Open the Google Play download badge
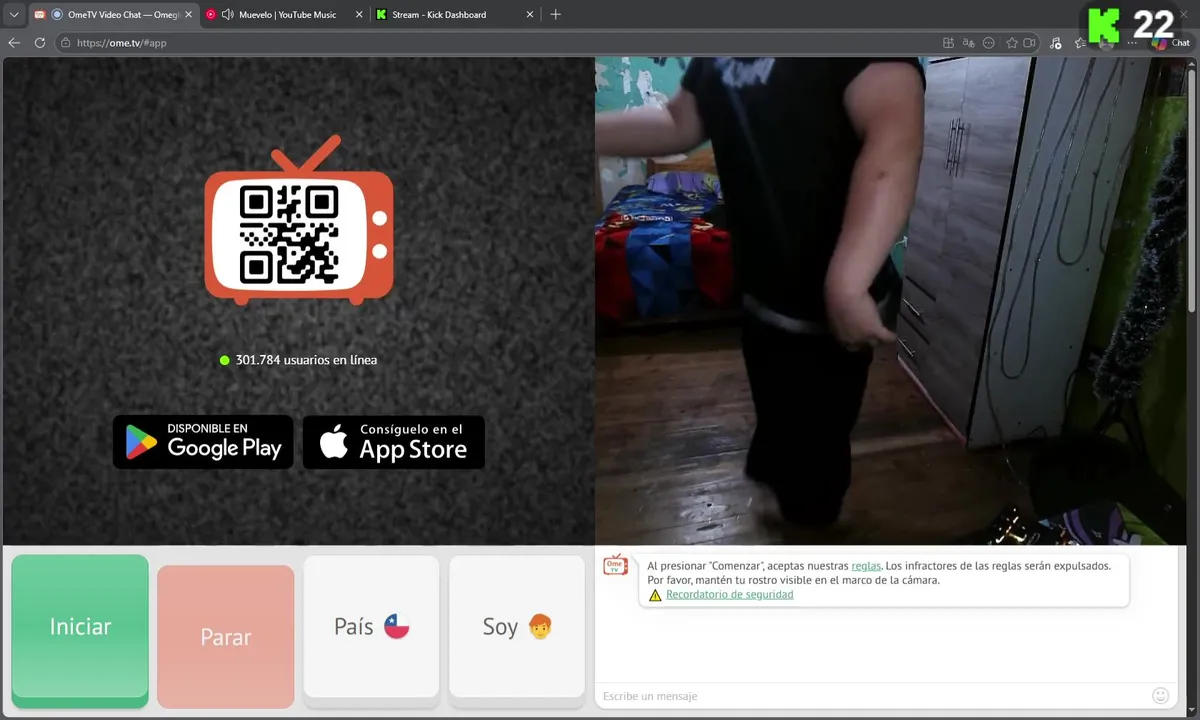The width and height of the screenshot is (1200, 720). pos(203,442)
